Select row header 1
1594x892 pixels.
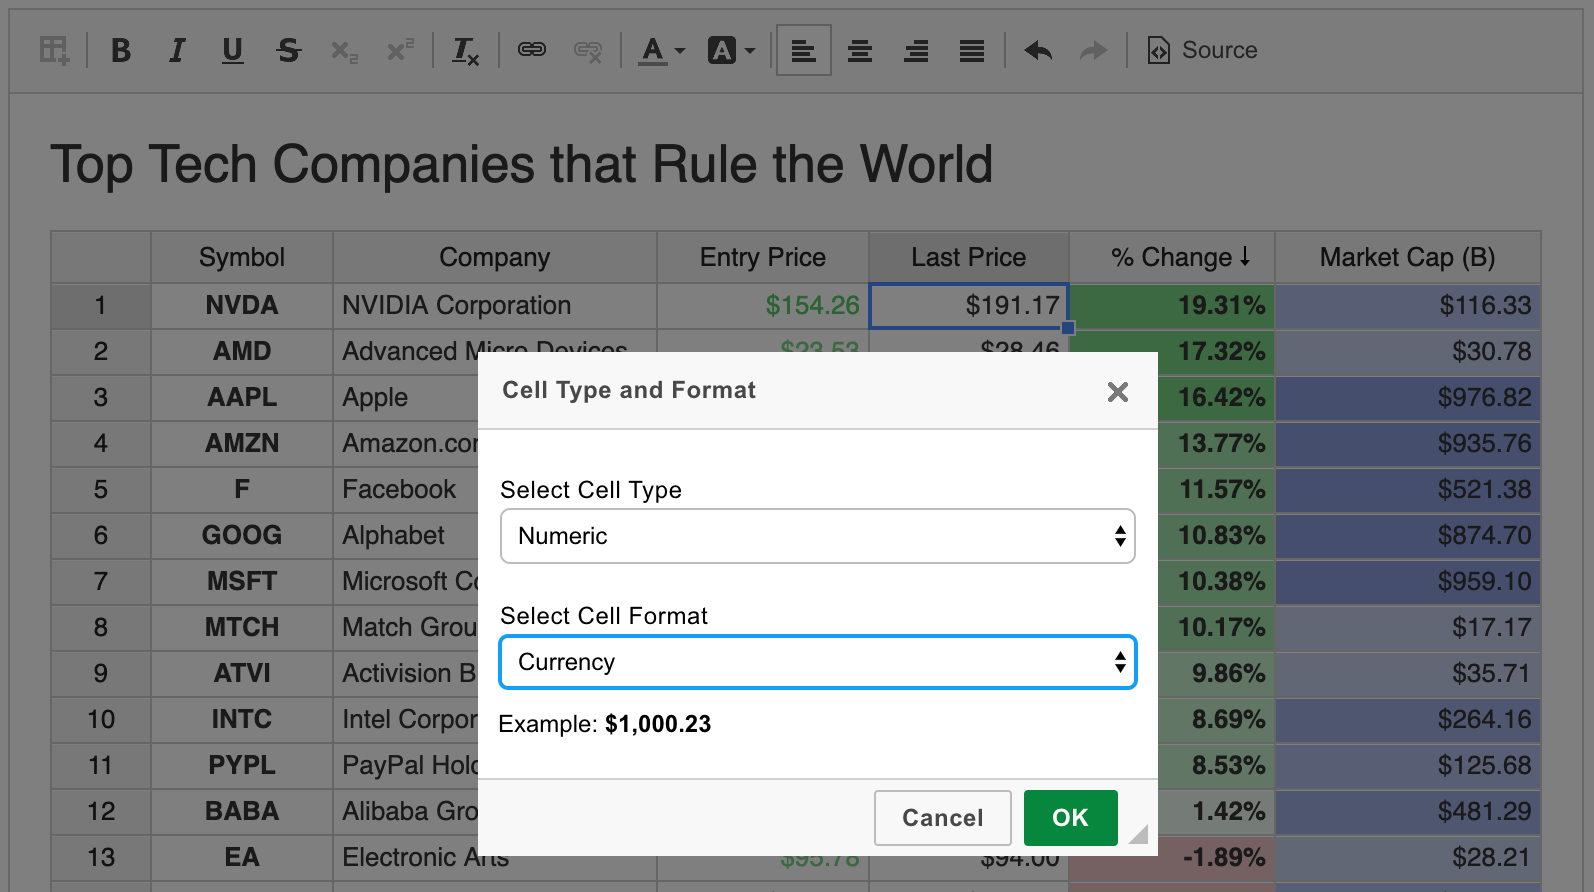point(101,306)
